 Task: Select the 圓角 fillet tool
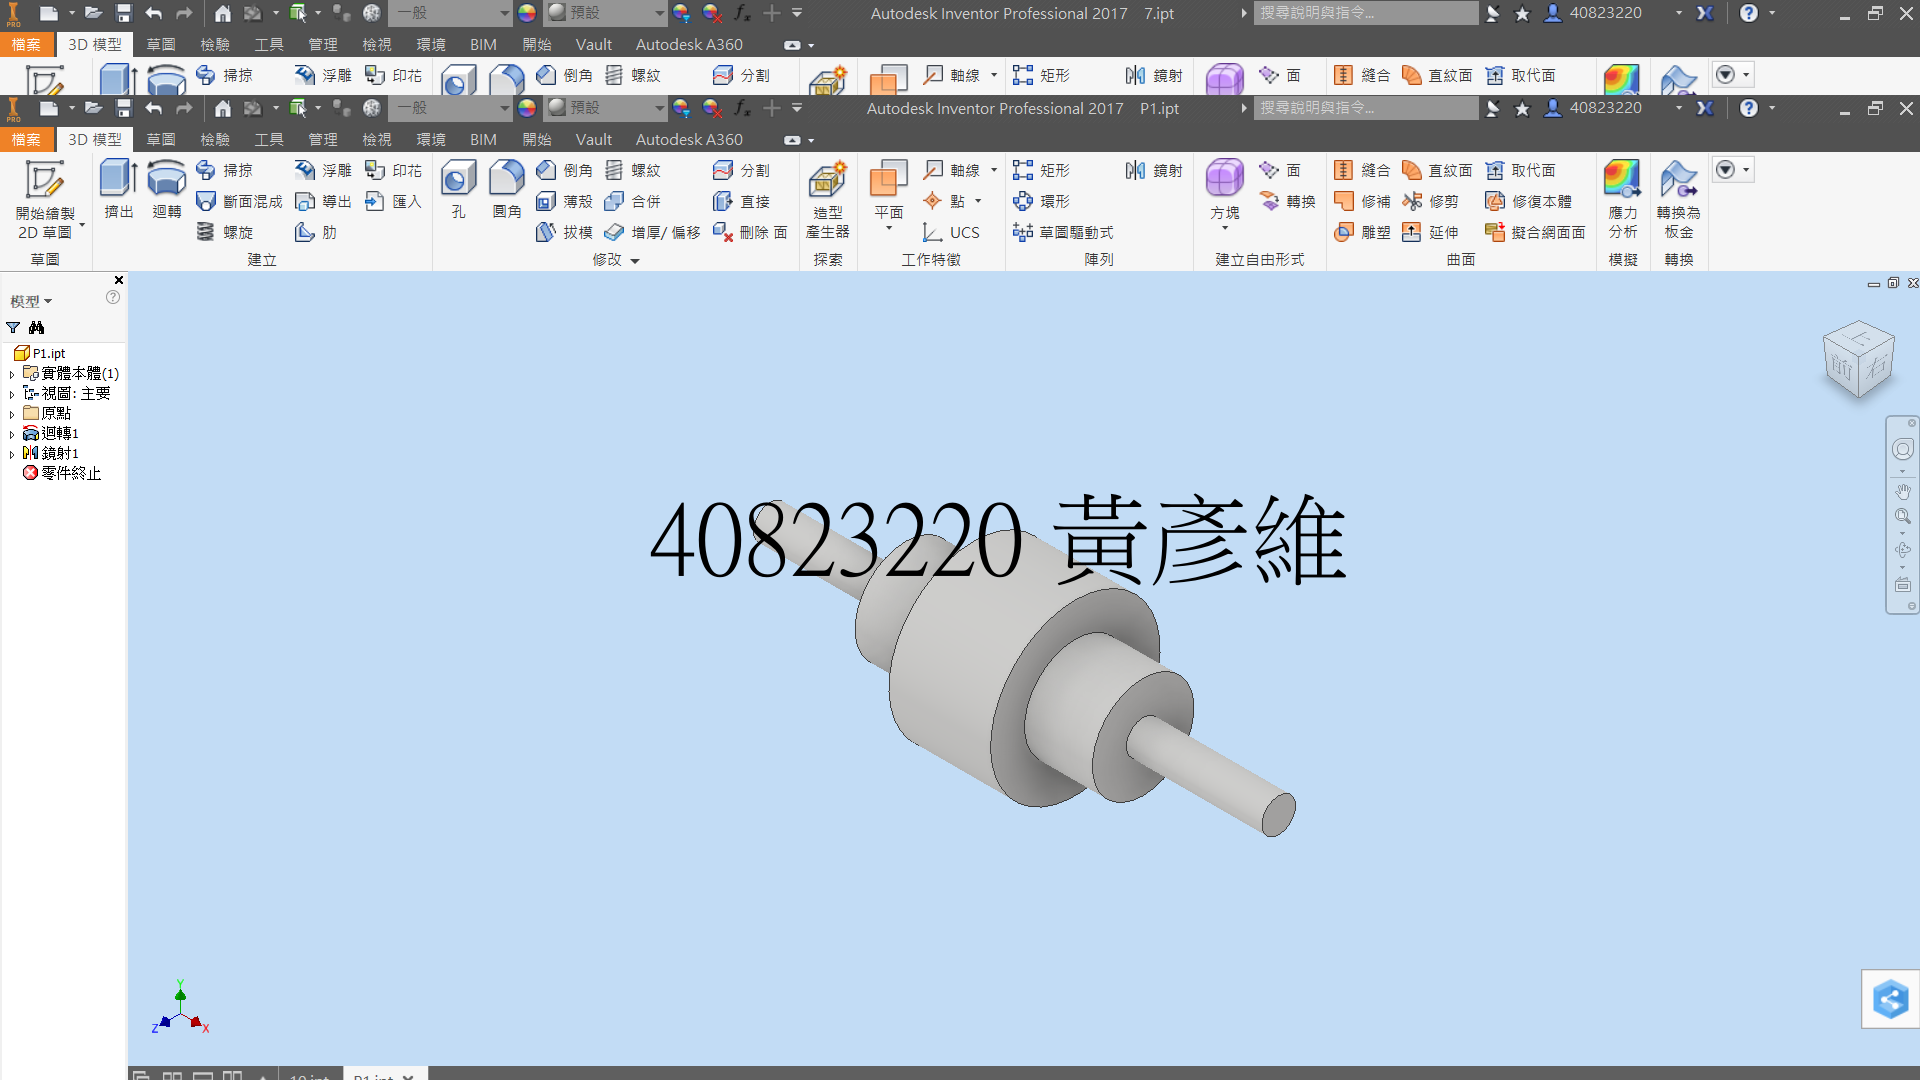tap(507, 189)
